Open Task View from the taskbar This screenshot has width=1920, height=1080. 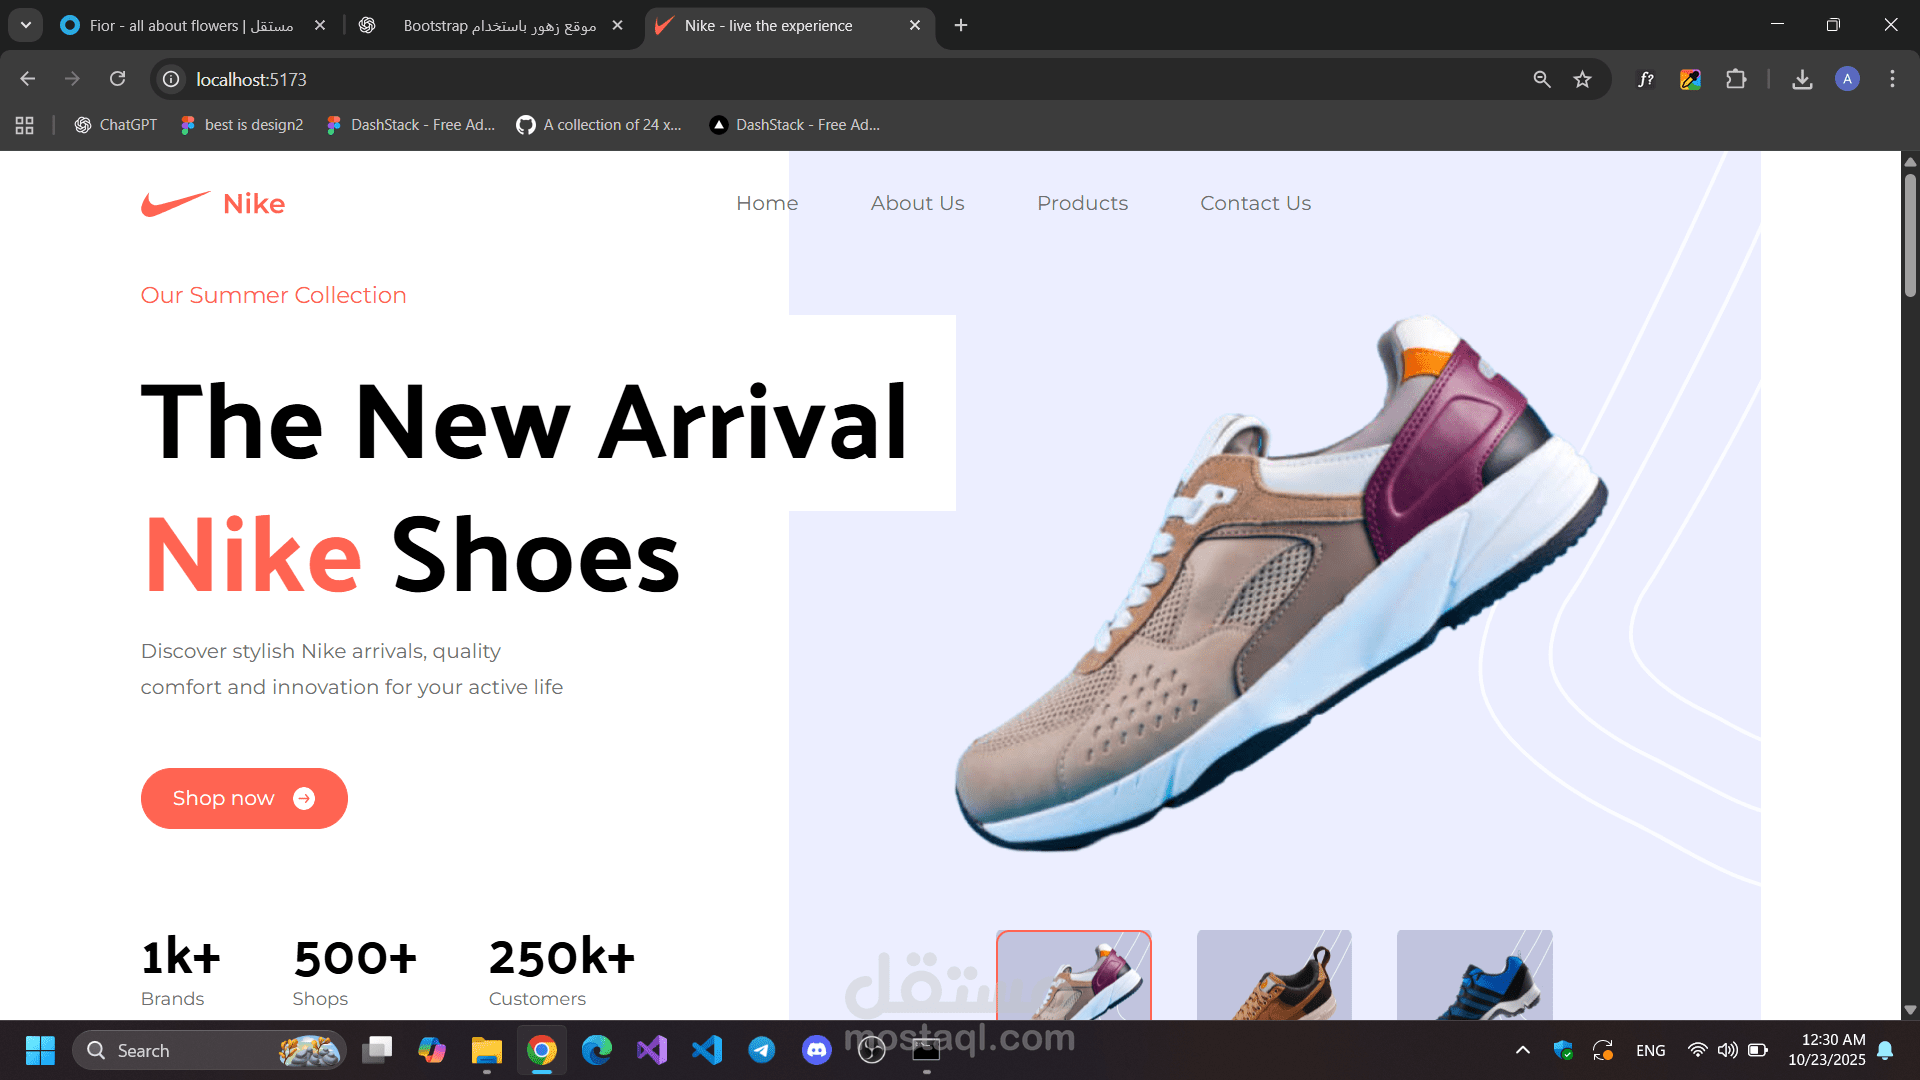tap(377, 1050)
